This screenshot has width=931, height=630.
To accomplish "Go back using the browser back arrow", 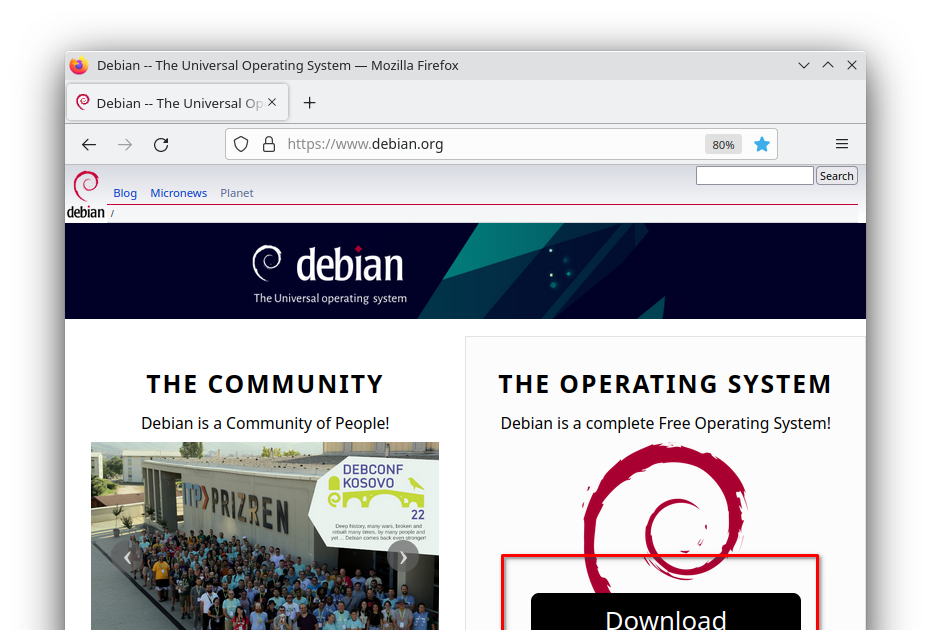I will click(89, 144).
